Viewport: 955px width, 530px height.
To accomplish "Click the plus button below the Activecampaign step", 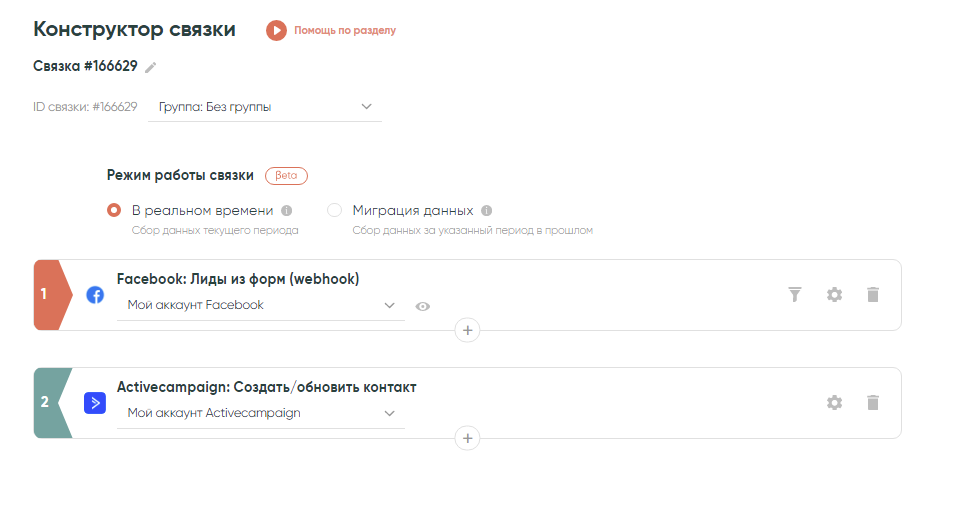I will pyautogui.click(x=467, y=438).
